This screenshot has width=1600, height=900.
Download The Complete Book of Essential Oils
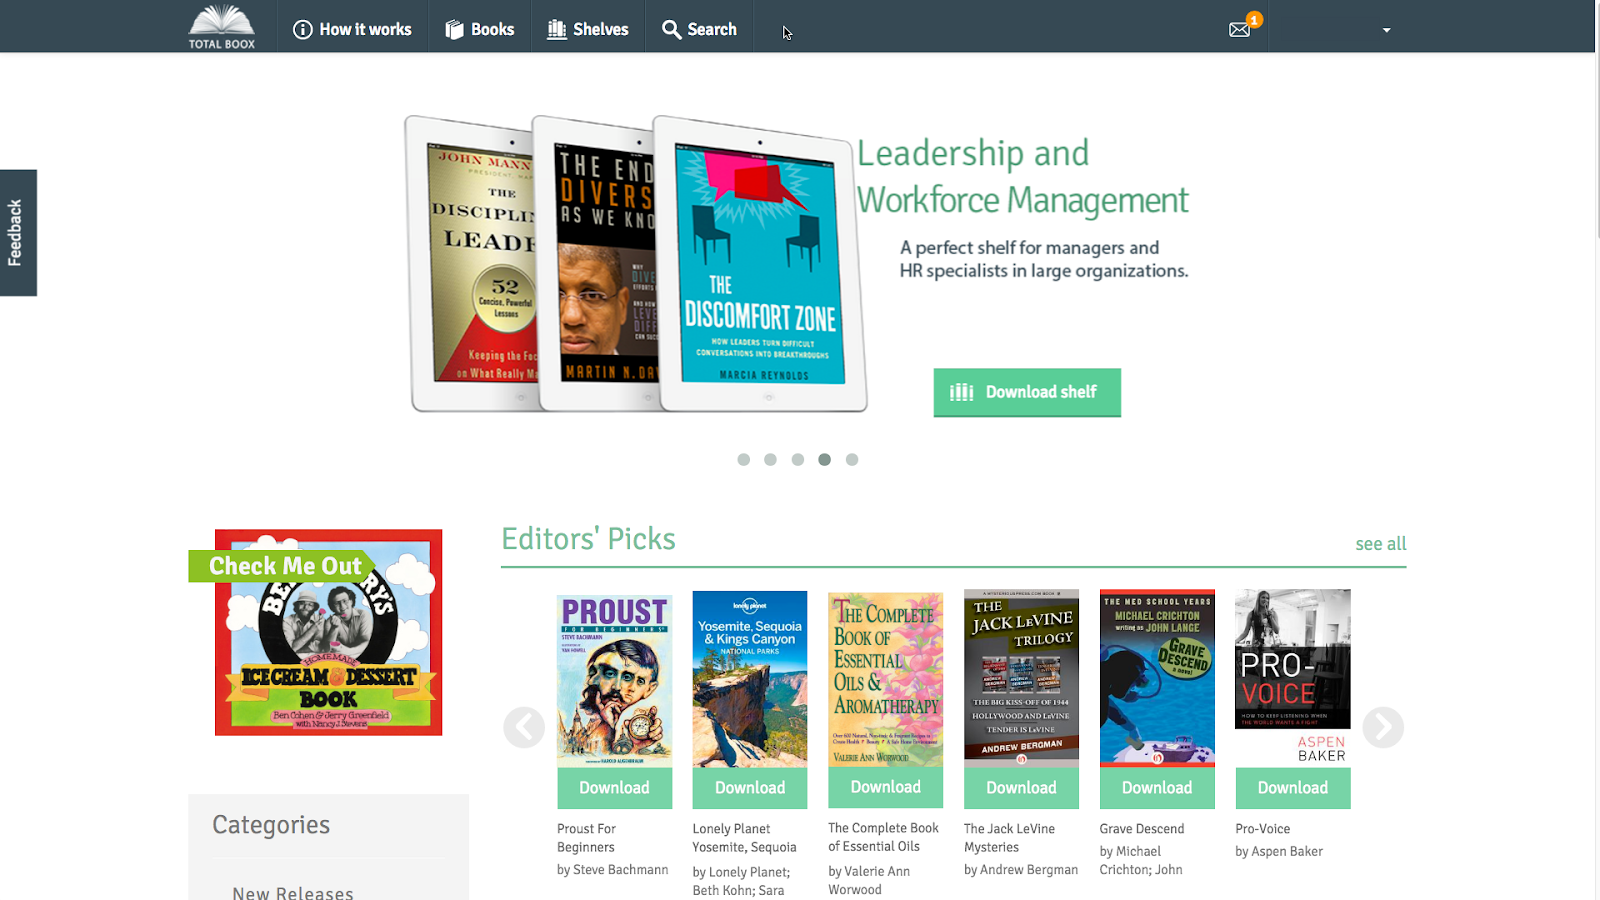(886, 787)
